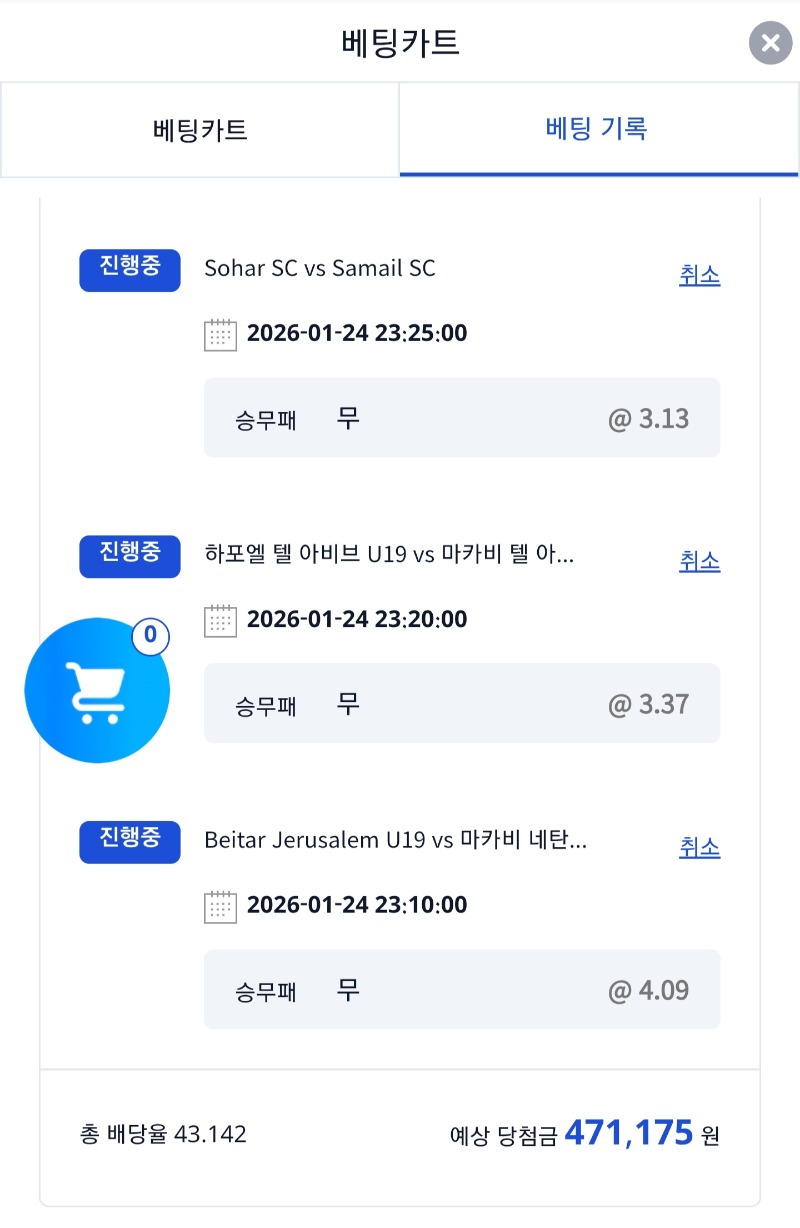The width and height of the screenshot is (800, 1228).
Task: Click the total odds 43.142 text
Action: [163, 1134]
